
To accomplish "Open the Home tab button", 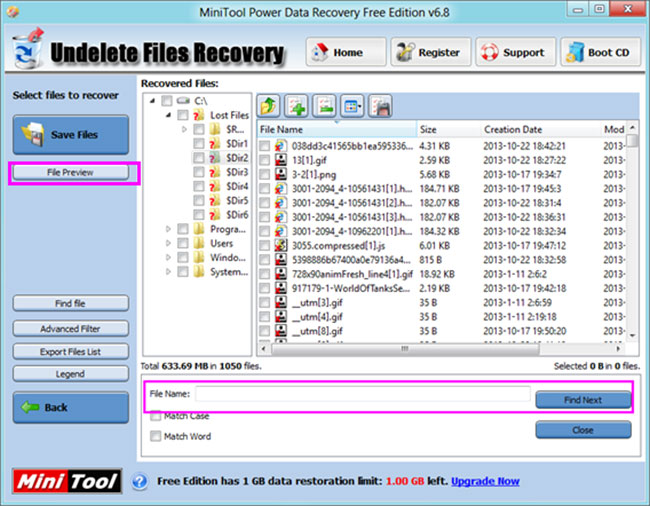I will pos(346,52).
